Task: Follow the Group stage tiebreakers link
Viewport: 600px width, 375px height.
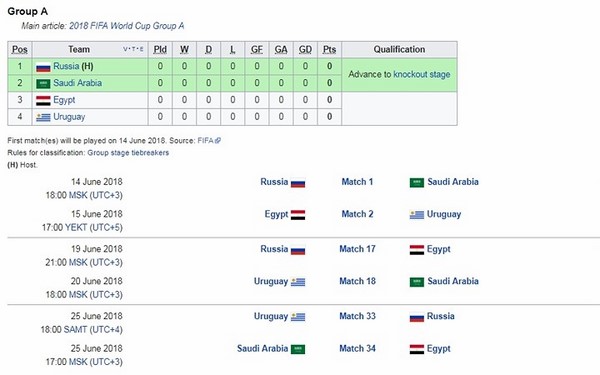Action: pyautogui.click(x=128, y=153)
